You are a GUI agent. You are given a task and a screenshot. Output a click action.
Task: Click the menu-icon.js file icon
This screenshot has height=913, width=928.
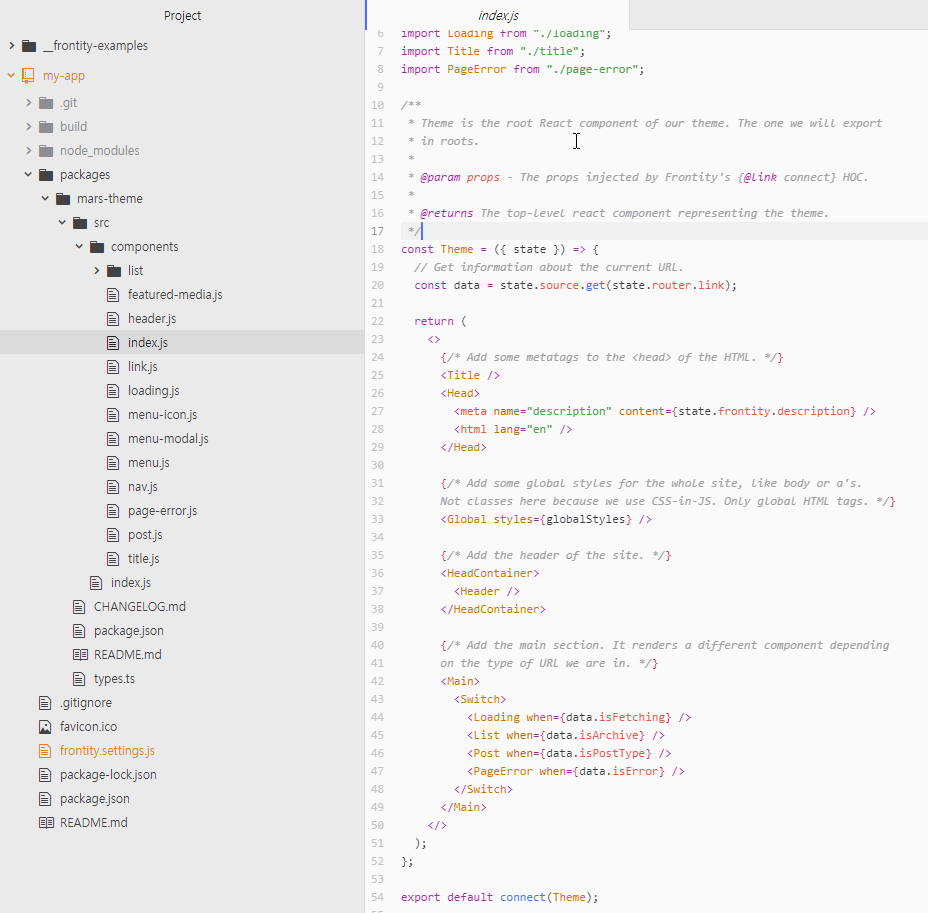pos(113,415)
